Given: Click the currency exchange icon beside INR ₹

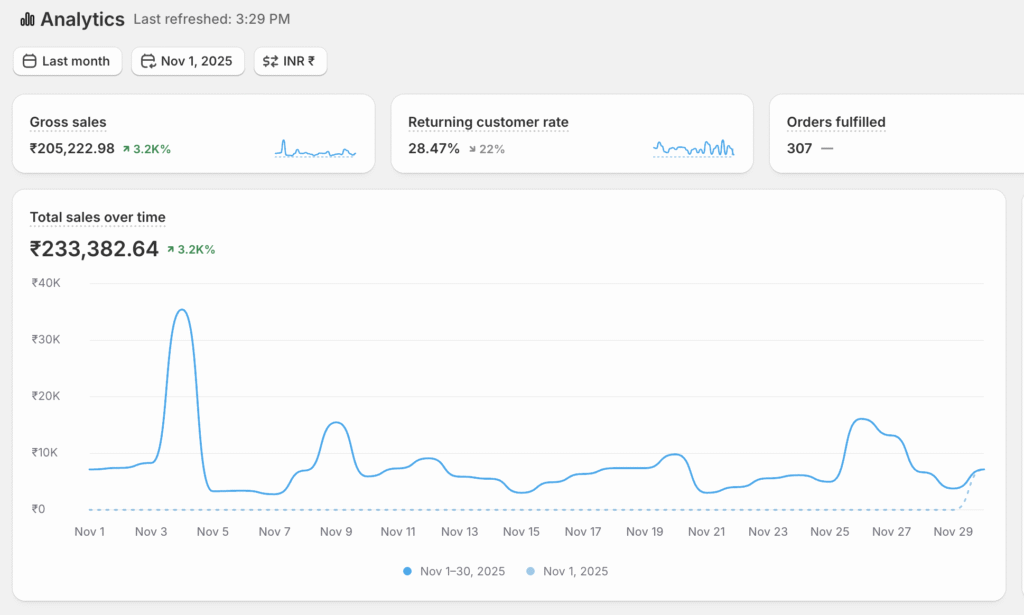Looking at the screenshot, I should [270, 61].
